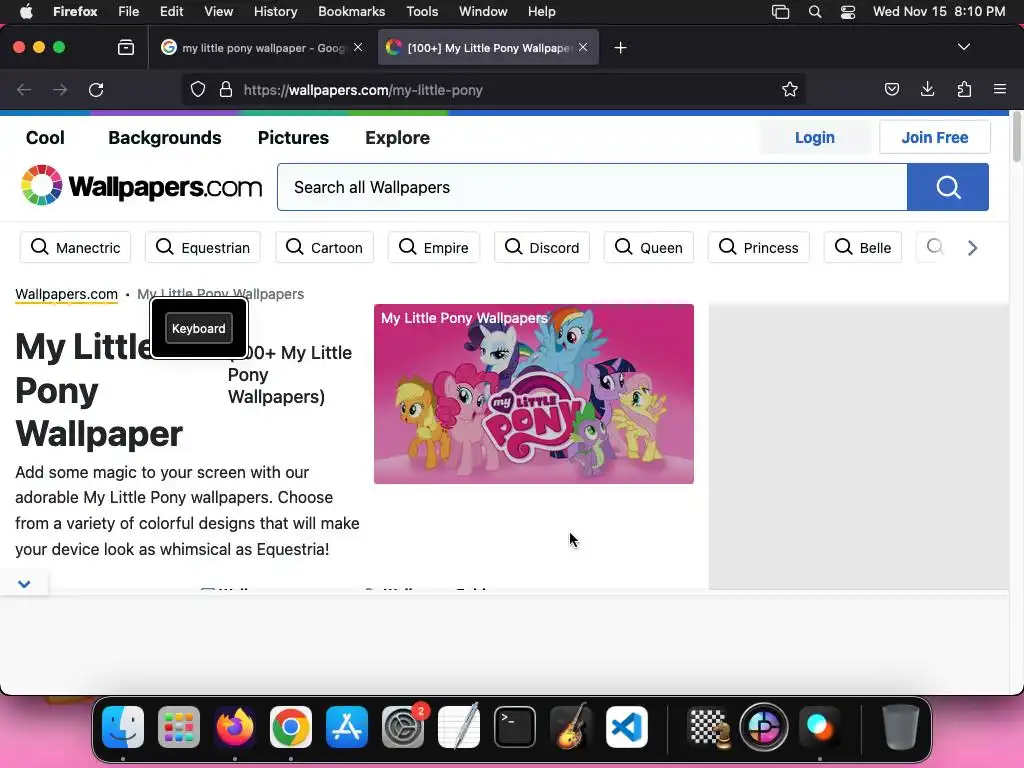
Task: Open the File menu
Action: point(129,11)
